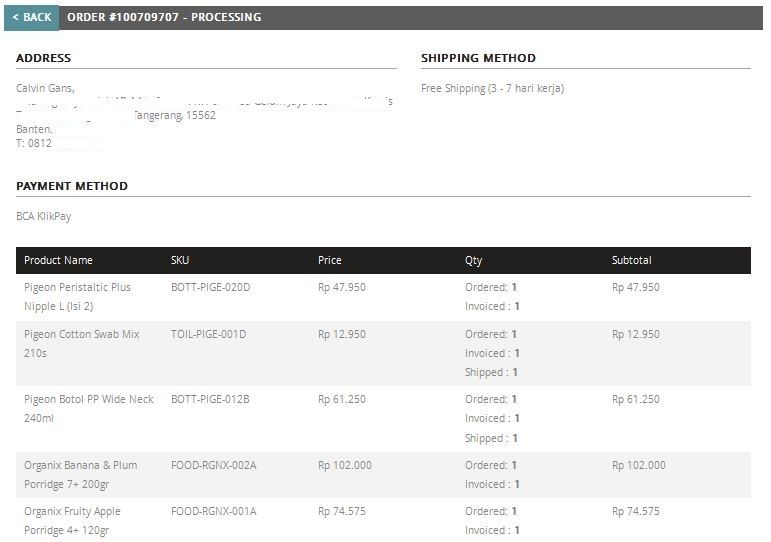Select 'Free Shipping (3 - 7 hari kerja)' text
771x542 pixels.
(x=493, y=89)
